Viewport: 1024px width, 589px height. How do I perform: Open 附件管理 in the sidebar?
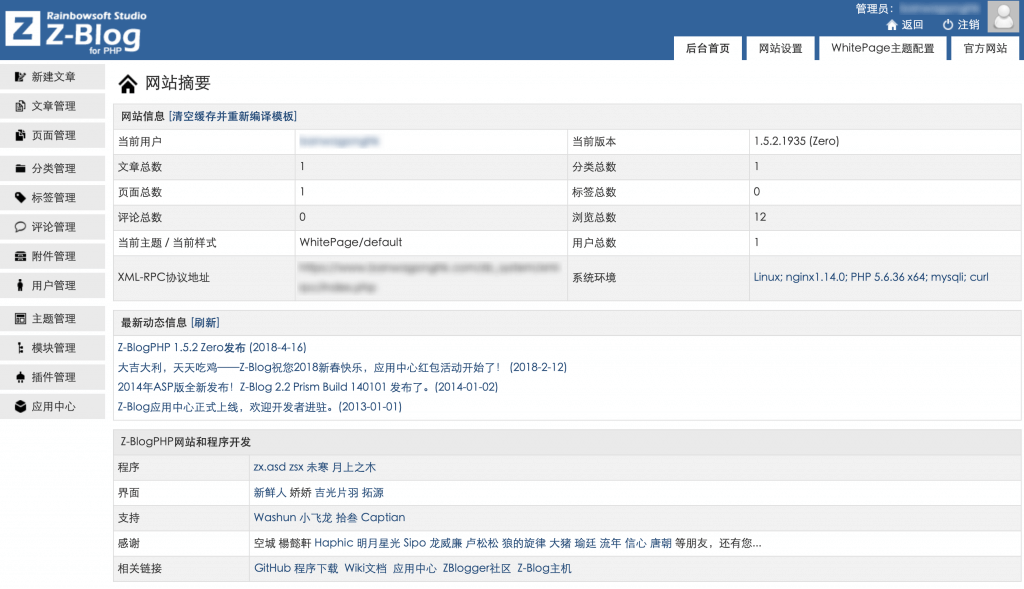click(52, 256)
